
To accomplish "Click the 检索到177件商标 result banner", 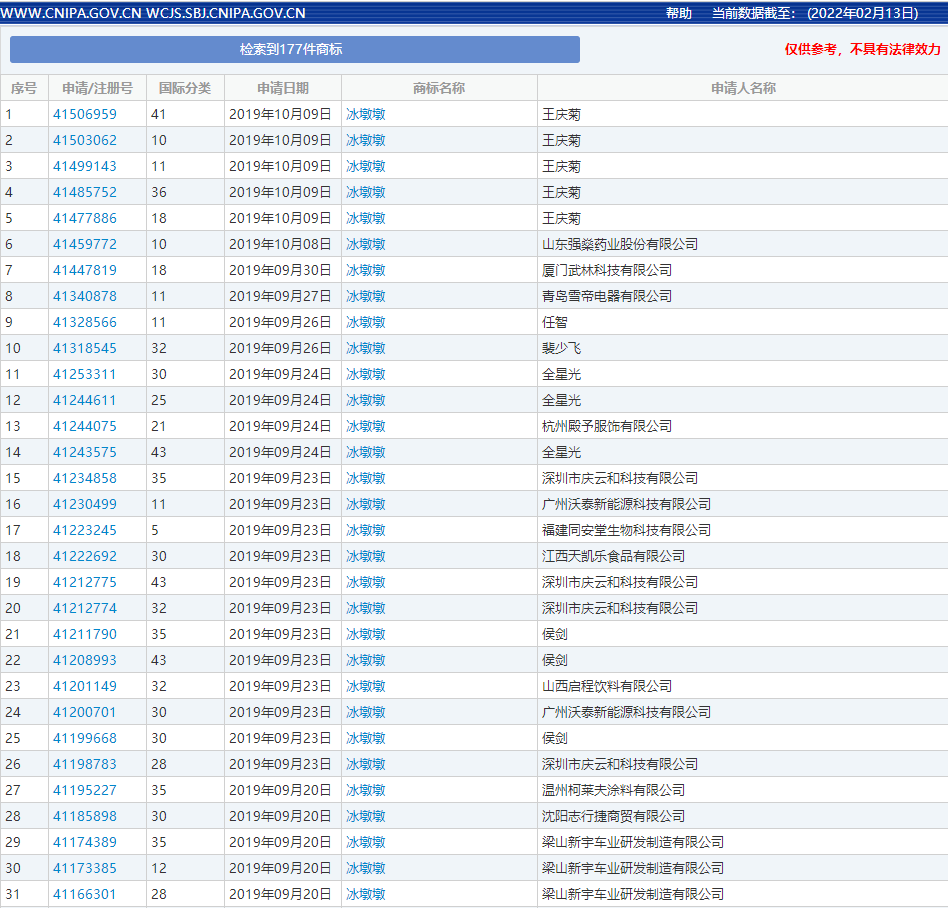I will click(x=295, y=50).
